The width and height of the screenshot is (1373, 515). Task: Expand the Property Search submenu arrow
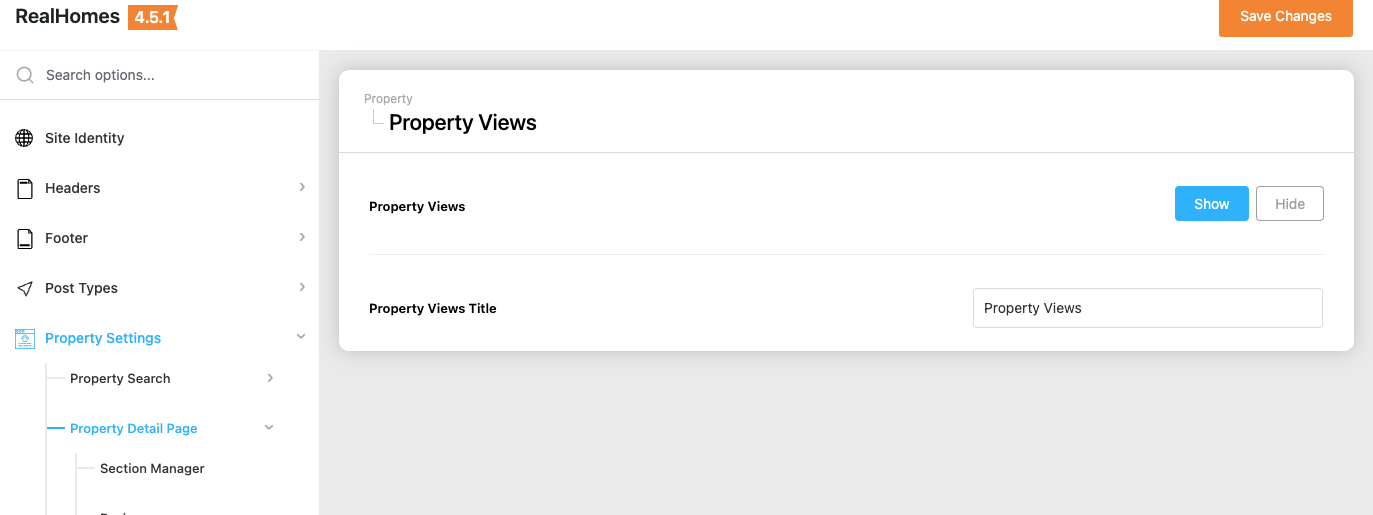click(270, 378)
